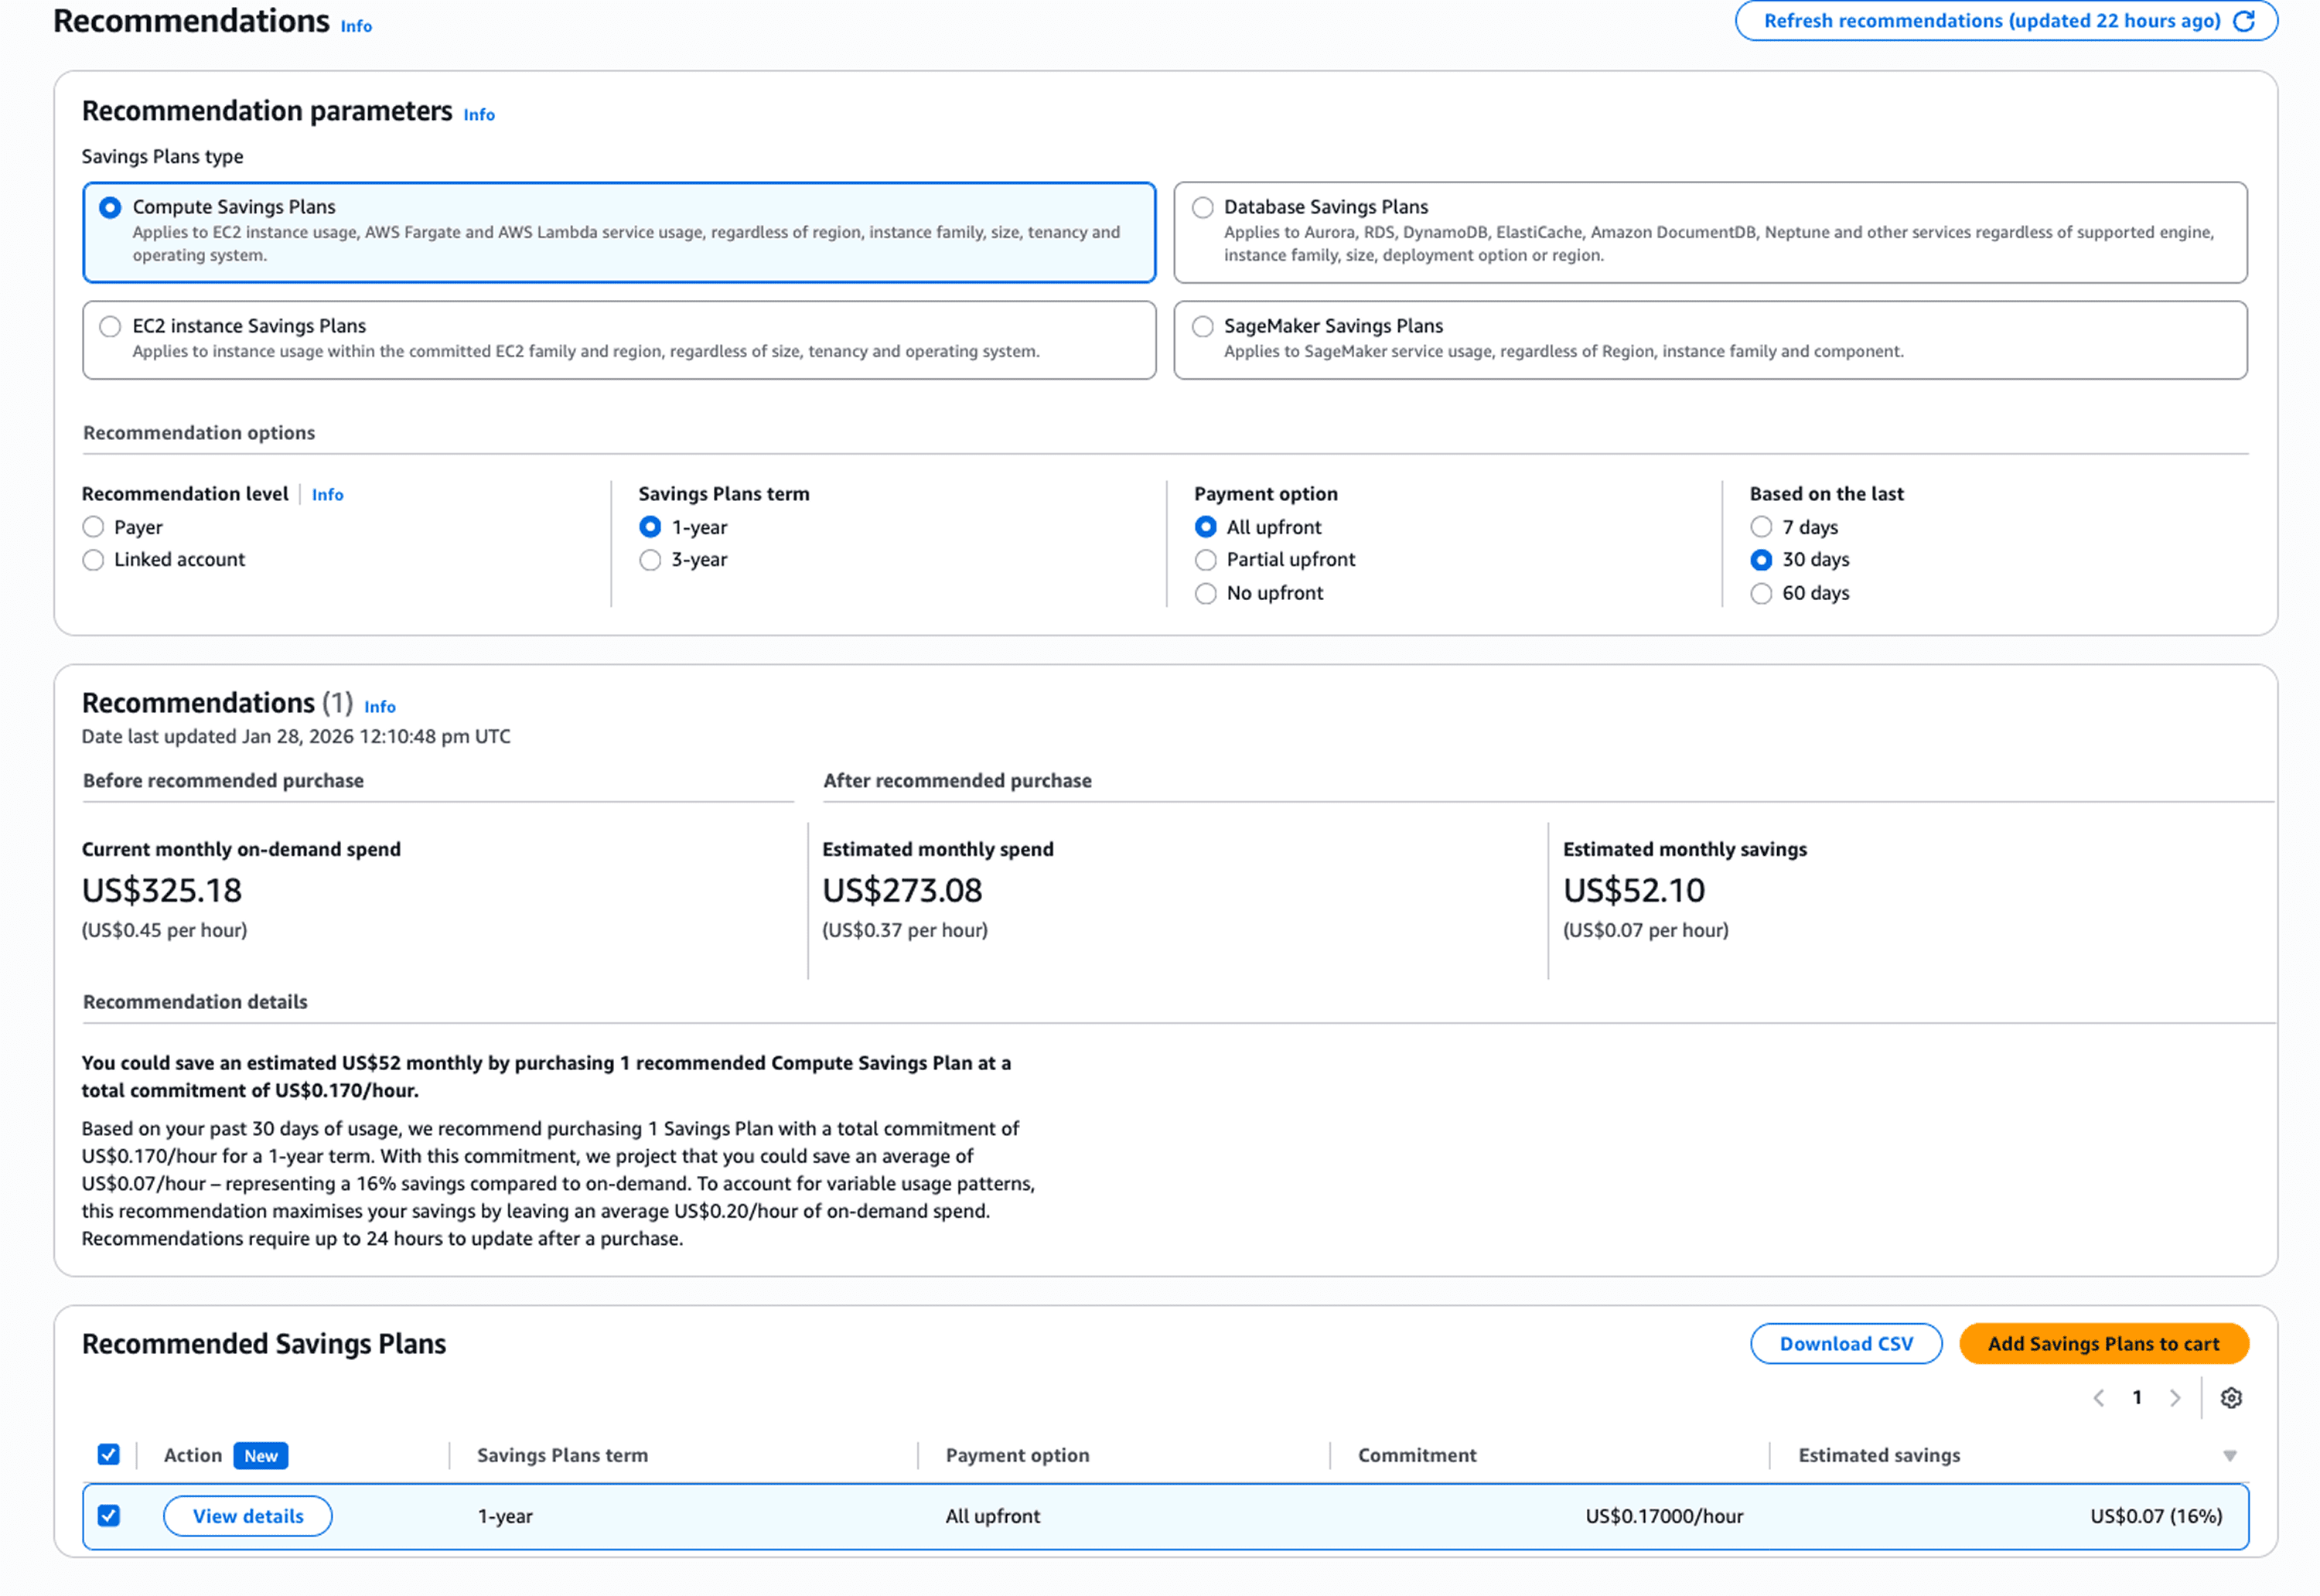Open table preferences gear icon

pos(2230,1398)
